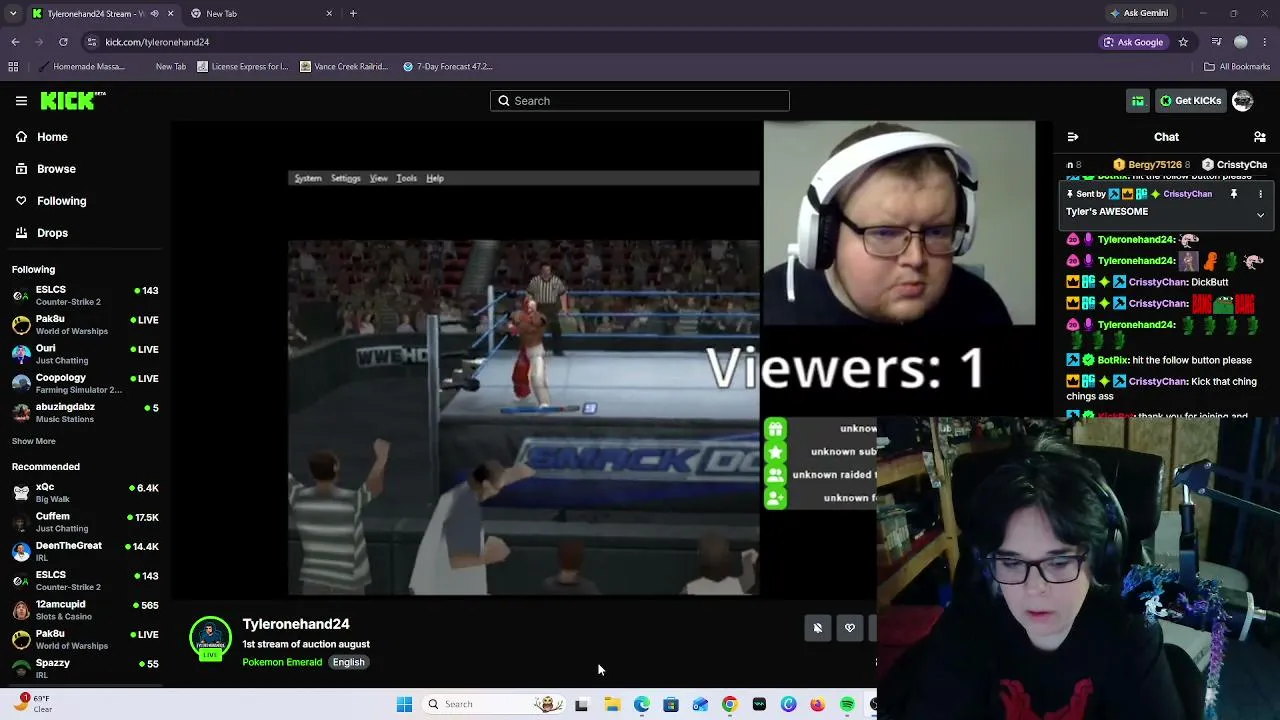Viewport: 1280px width, 720px height.
Task: Click the Ask Gemini button
Action: [1139, 13]
